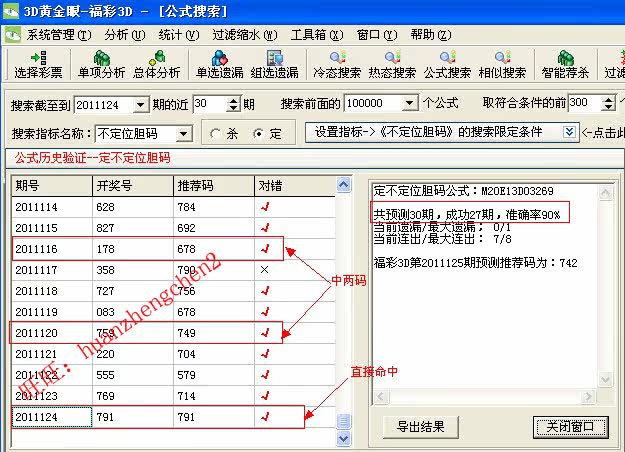Click the 30 periods input field

(x=210, y=104)
